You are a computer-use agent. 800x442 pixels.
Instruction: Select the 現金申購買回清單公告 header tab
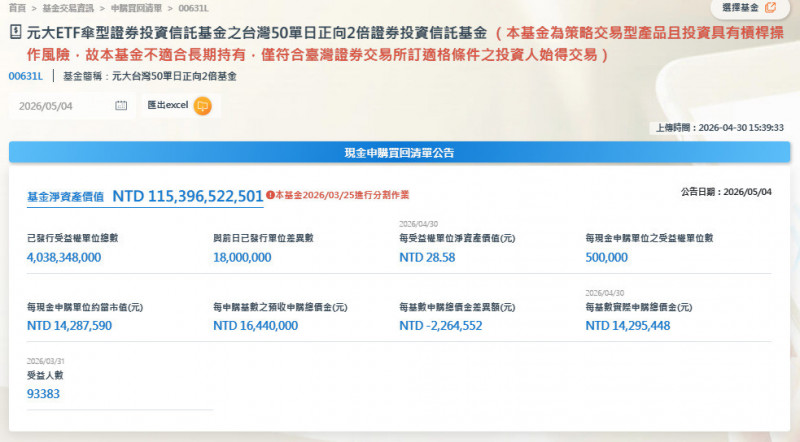pos(399,152)
